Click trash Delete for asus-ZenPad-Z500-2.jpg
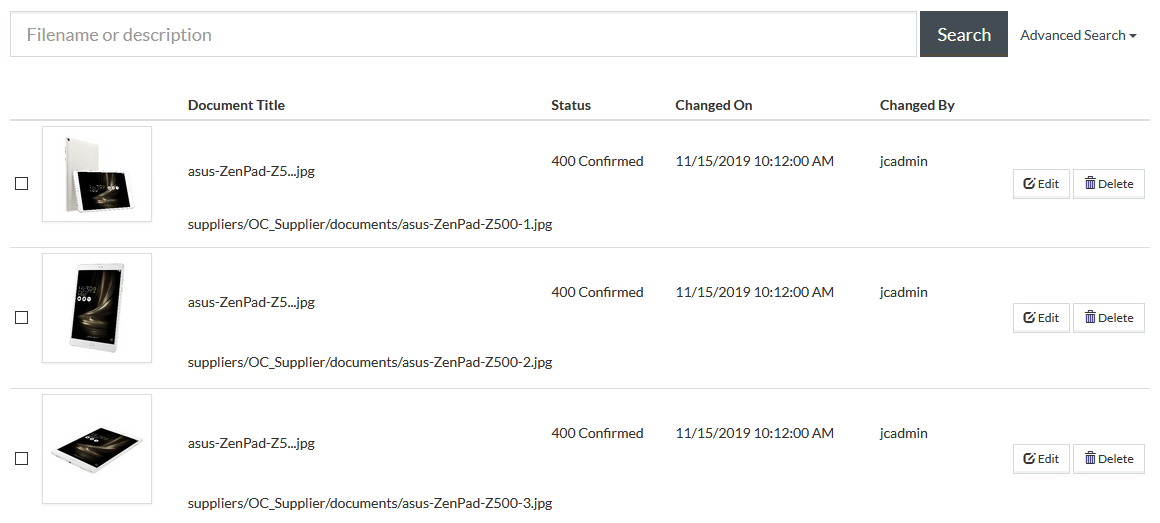The height and width of the screenshot is (523, 1160). 1108,317
